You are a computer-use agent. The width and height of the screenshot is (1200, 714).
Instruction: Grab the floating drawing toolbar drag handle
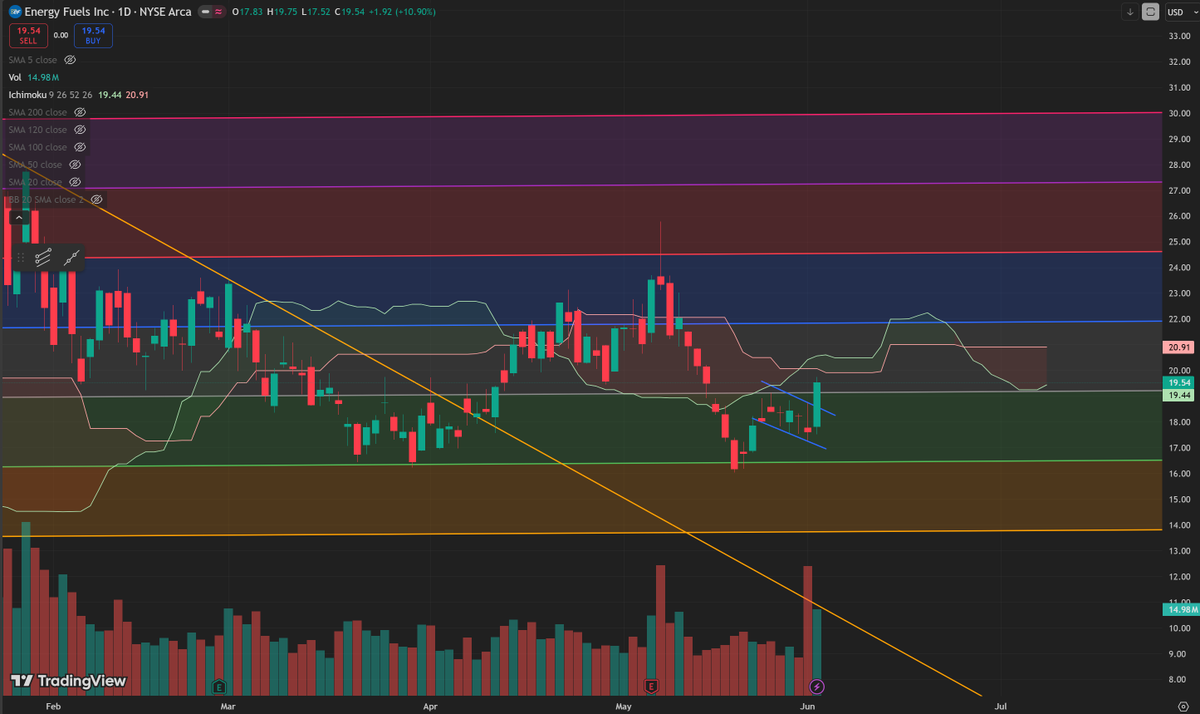pos(20,258)
